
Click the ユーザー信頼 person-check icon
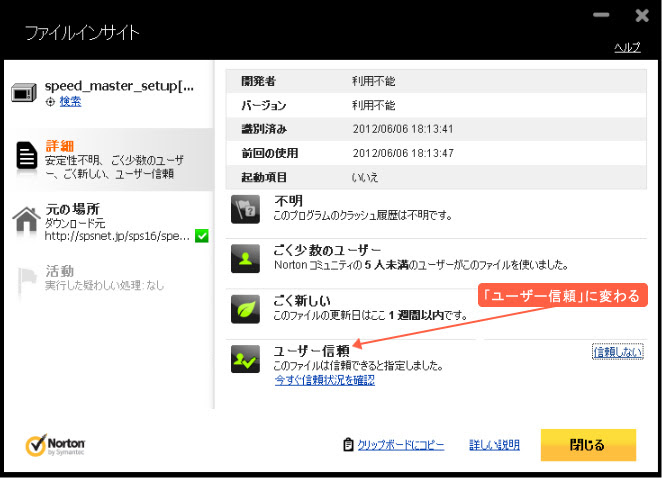245,359
